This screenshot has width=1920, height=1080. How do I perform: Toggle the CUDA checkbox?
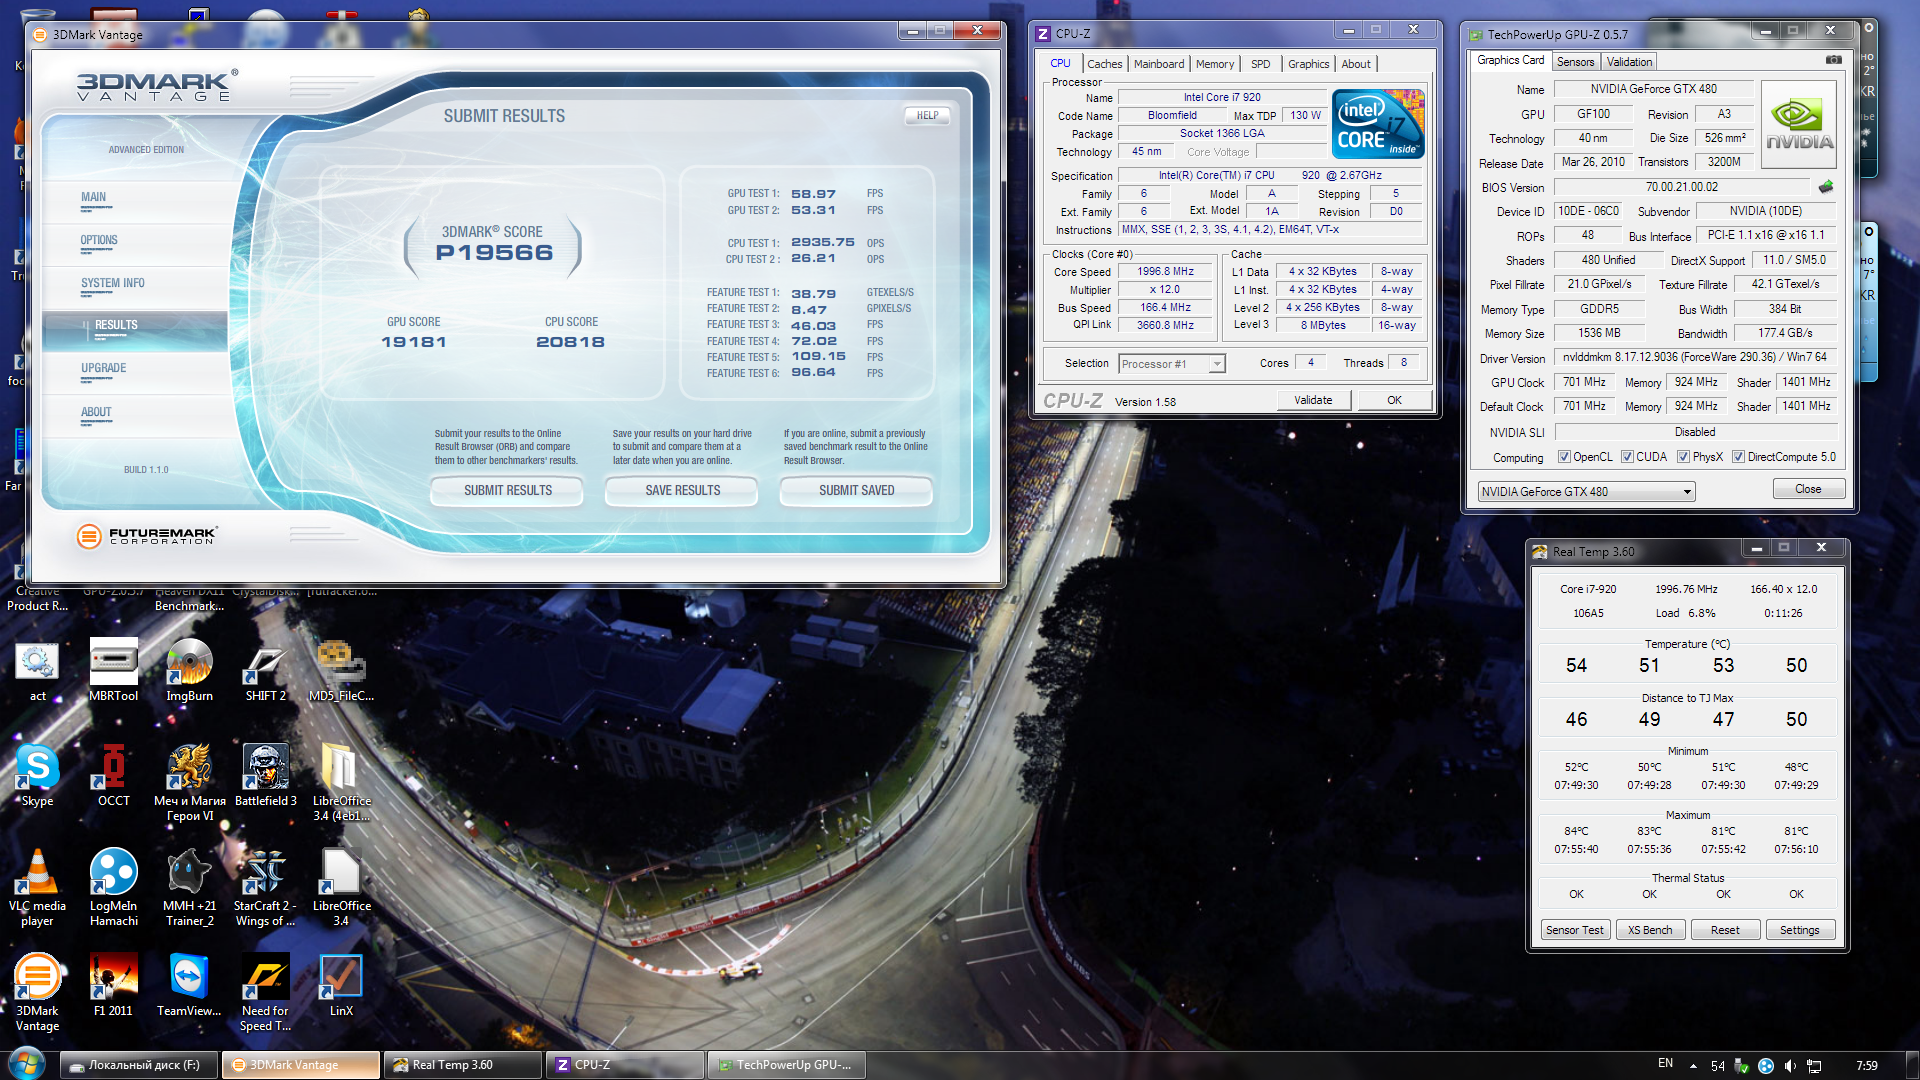[x=1627, y=457]
